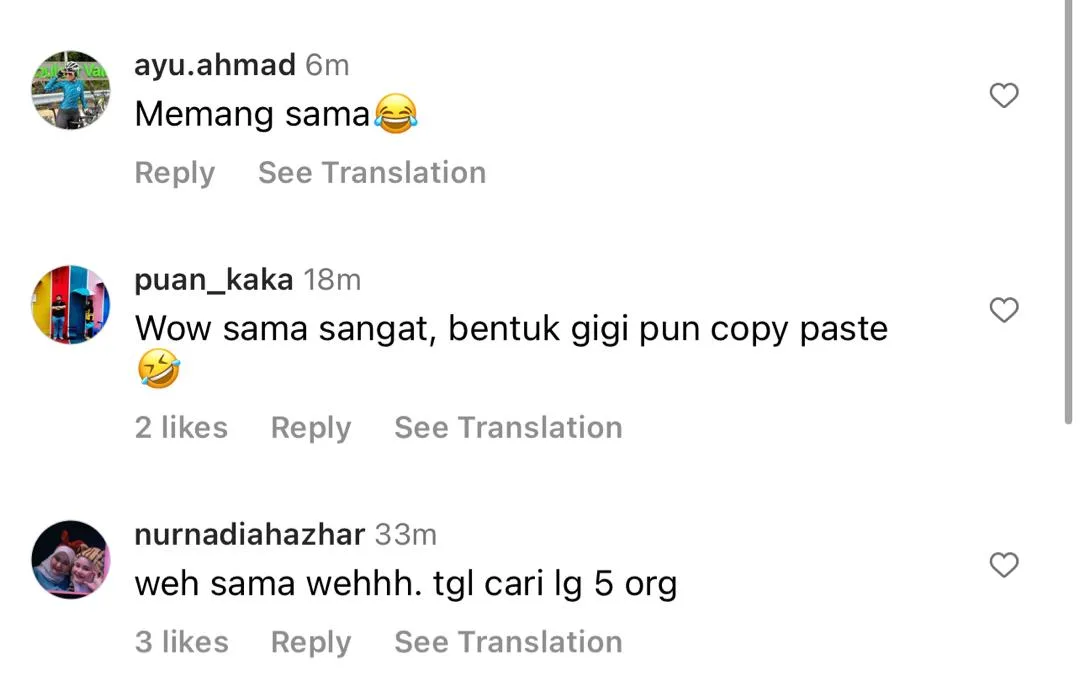Image resolution: width=1080 pixels, height=677 pixels.
Task: Reply to ayu.ahmad's comment
Action: pyautogui.click(x=175, y=173)
